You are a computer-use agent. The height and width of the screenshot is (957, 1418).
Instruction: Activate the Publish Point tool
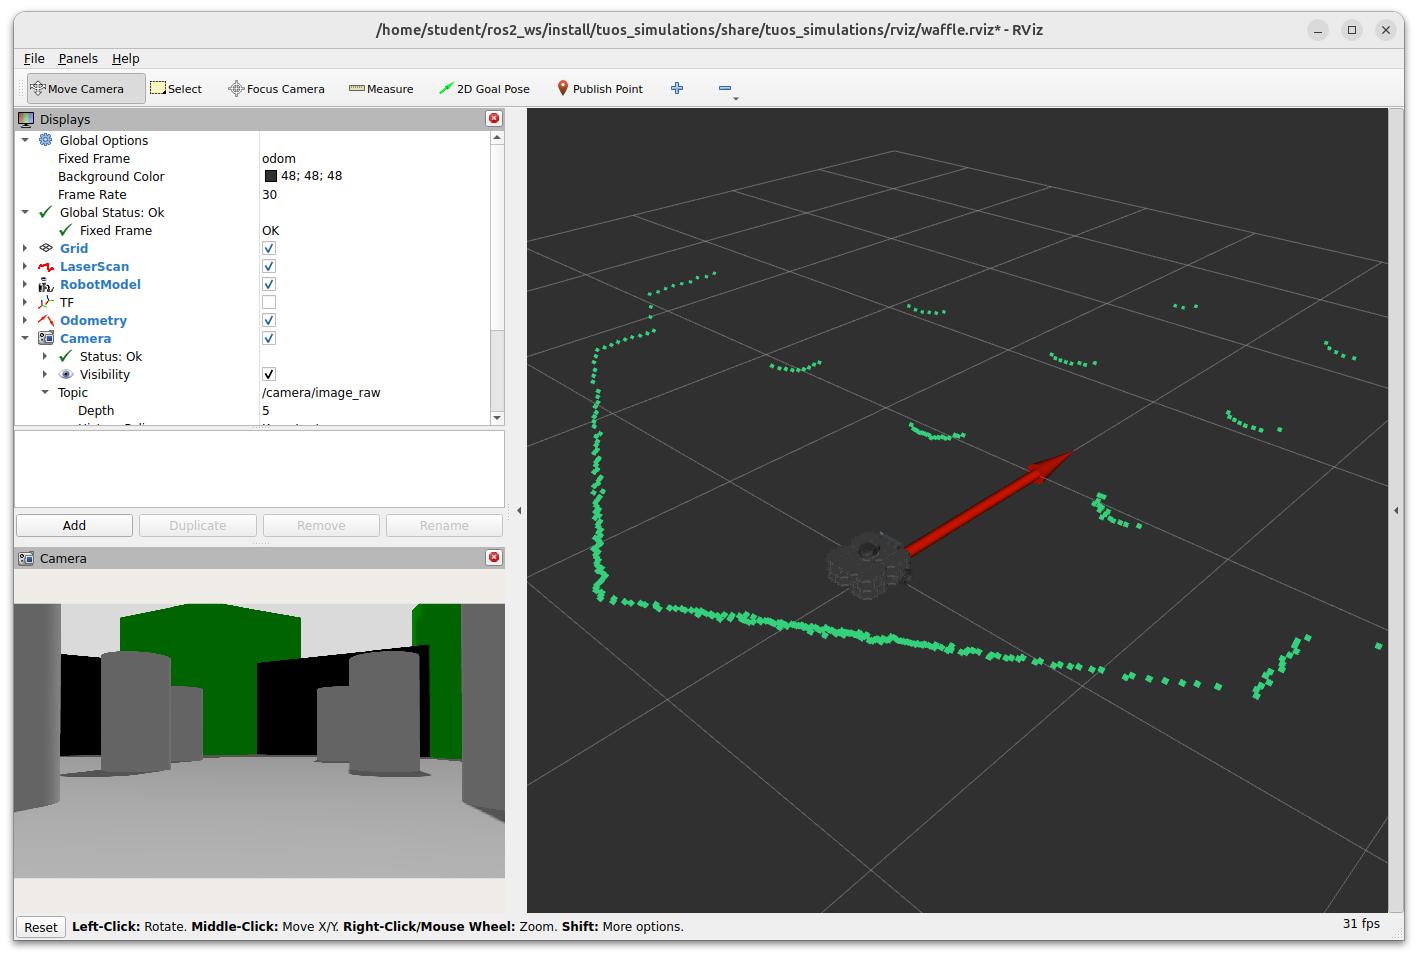tap(600, 89)
